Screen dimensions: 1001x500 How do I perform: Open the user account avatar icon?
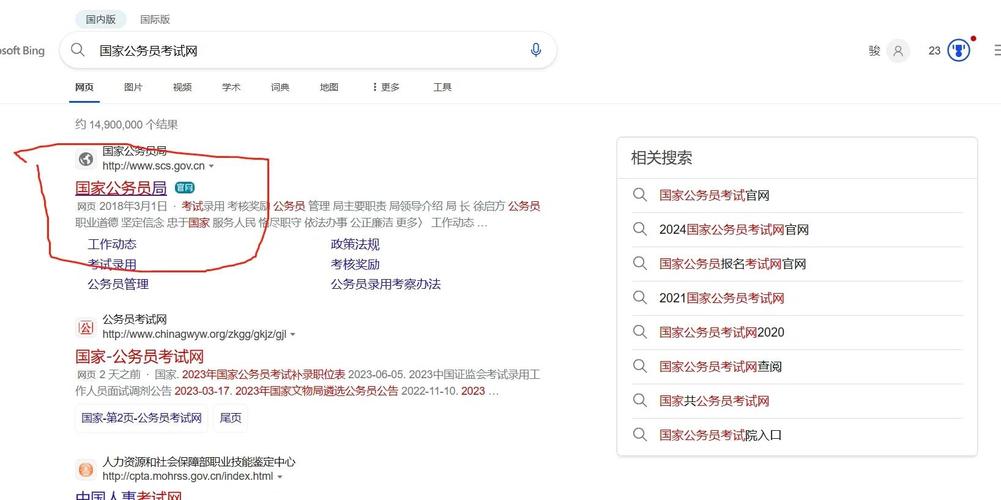point(898,50)
